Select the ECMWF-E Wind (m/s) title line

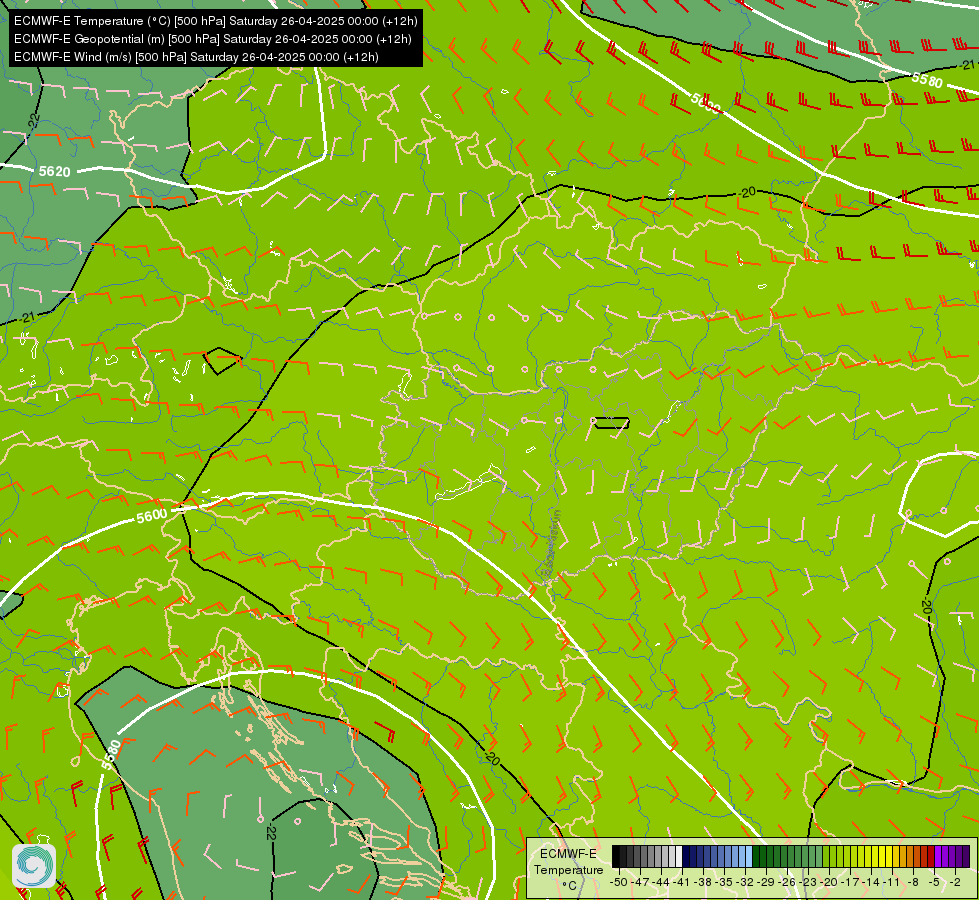point(196,57)
